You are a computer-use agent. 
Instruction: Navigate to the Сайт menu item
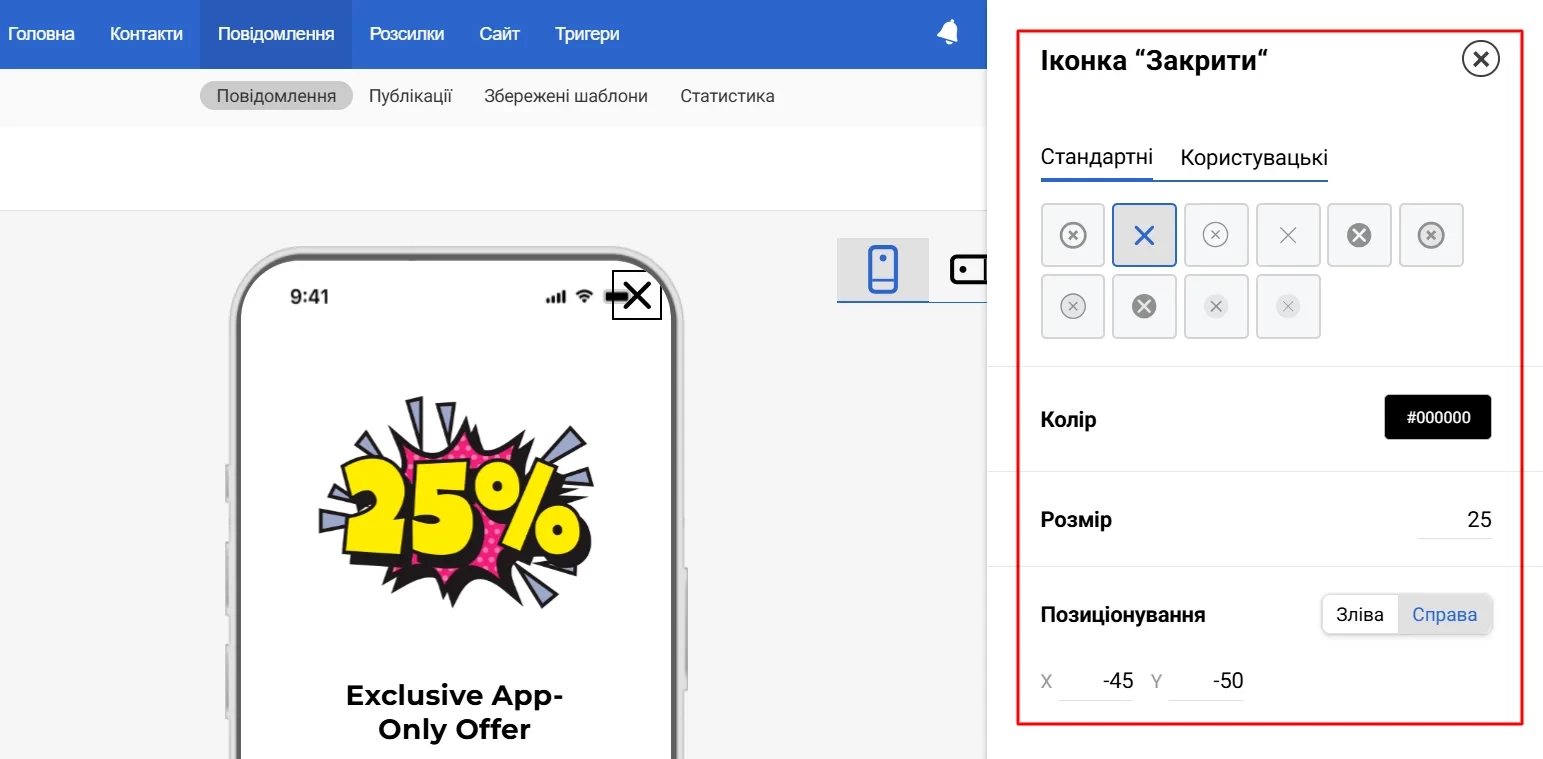(499, 34)
